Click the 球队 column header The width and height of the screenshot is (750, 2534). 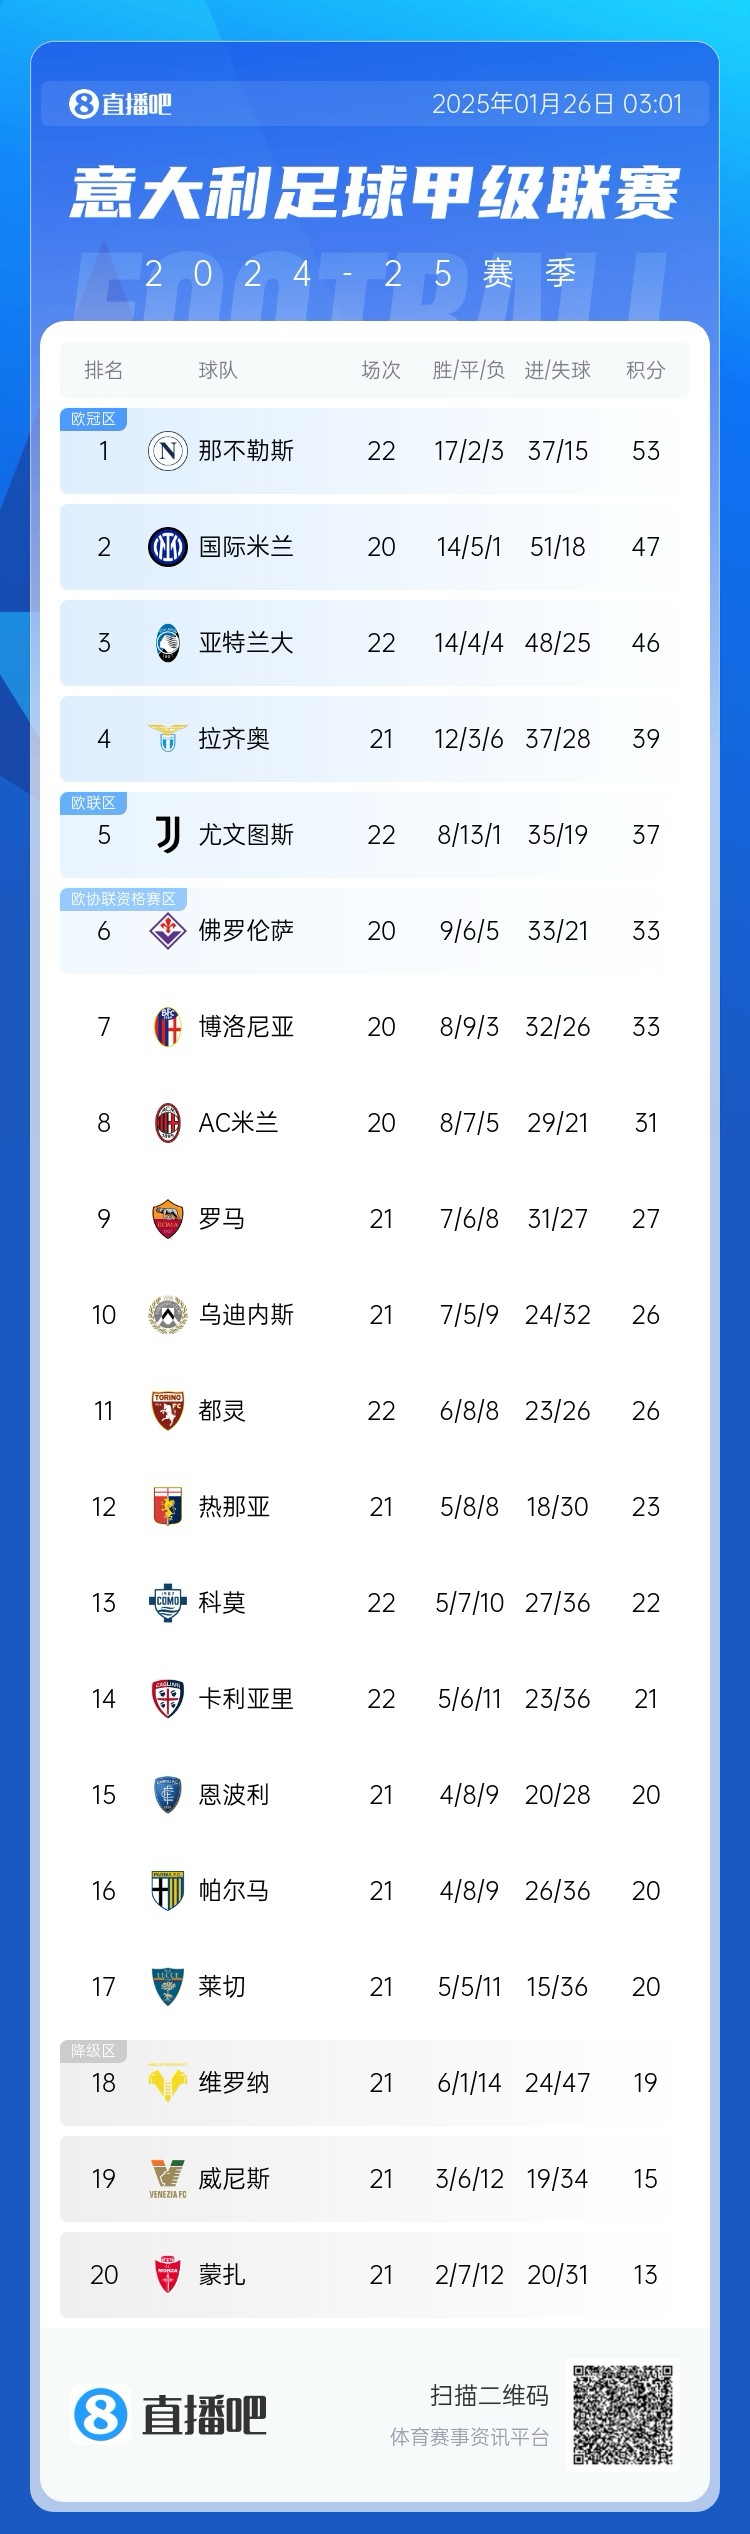tap(218, 371)
